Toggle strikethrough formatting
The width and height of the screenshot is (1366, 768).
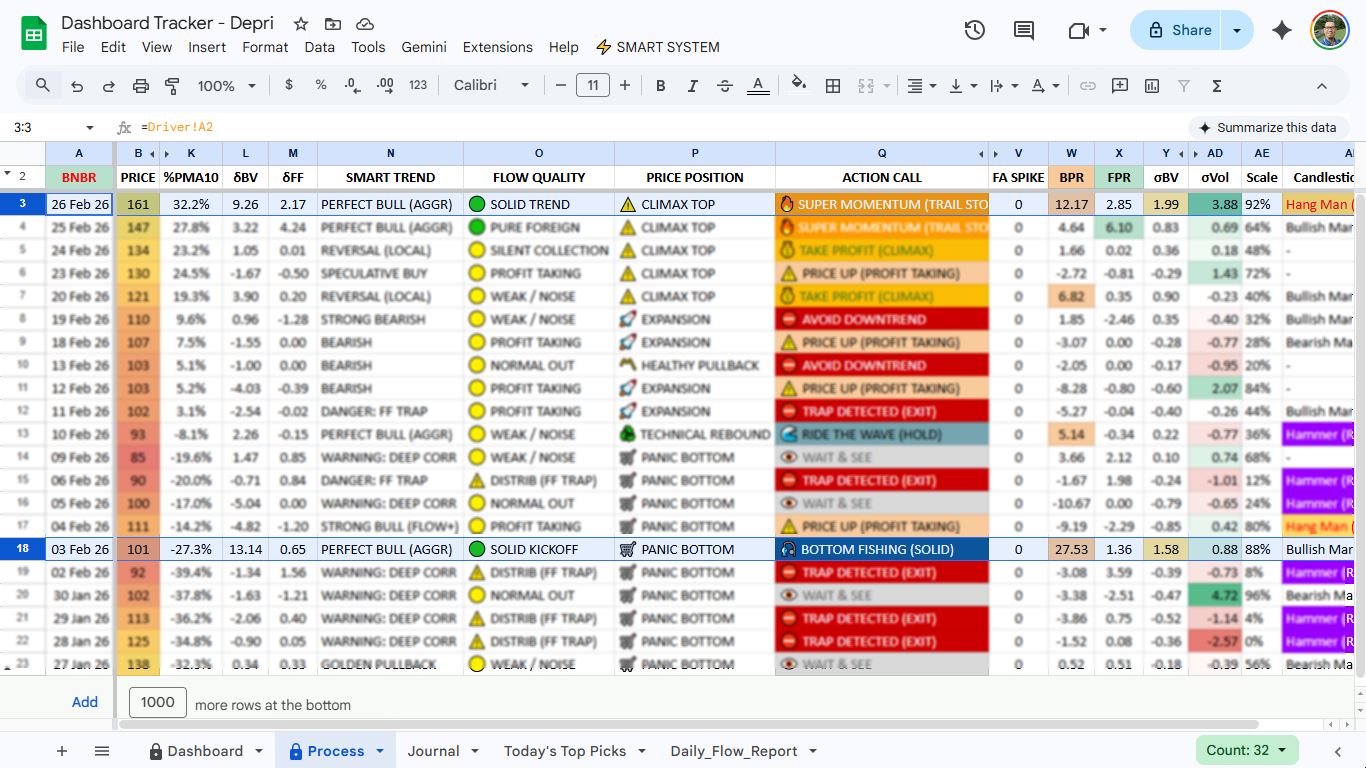click(x=725, y=86)
